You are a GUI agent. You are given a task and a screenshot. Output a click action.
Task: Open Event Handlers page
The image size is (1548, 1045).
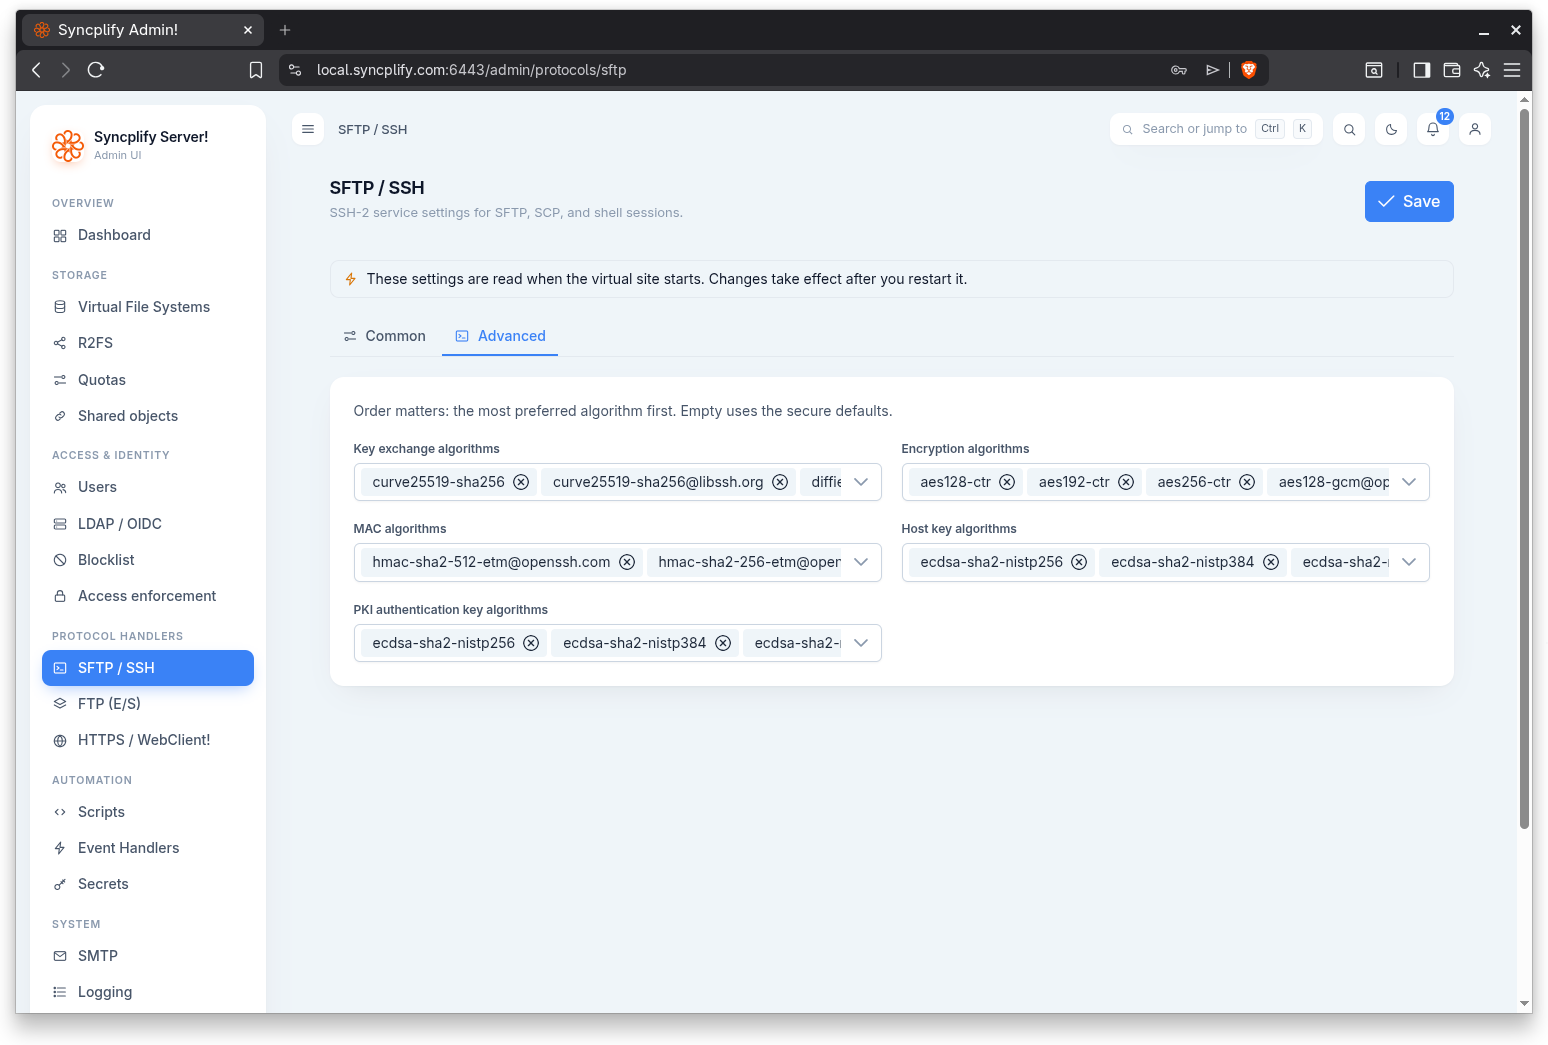[148, 848]
